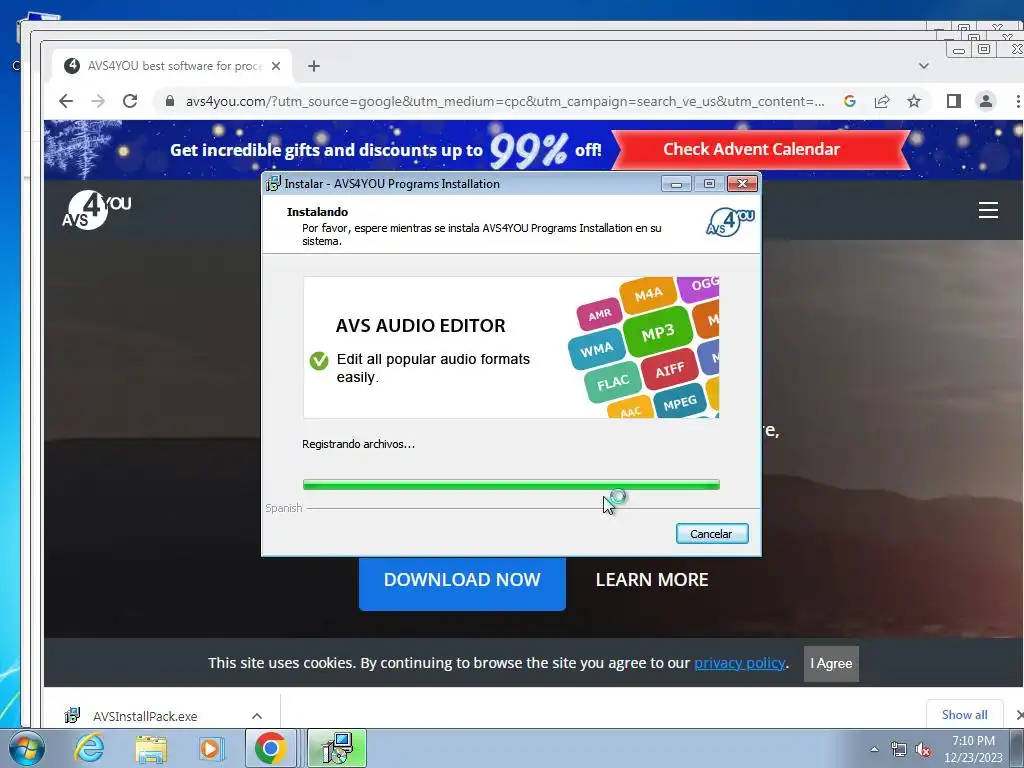Close the AVS4YOU browser tab
The width and height of the screenshot is (1024, 768).
click(276, 66)
